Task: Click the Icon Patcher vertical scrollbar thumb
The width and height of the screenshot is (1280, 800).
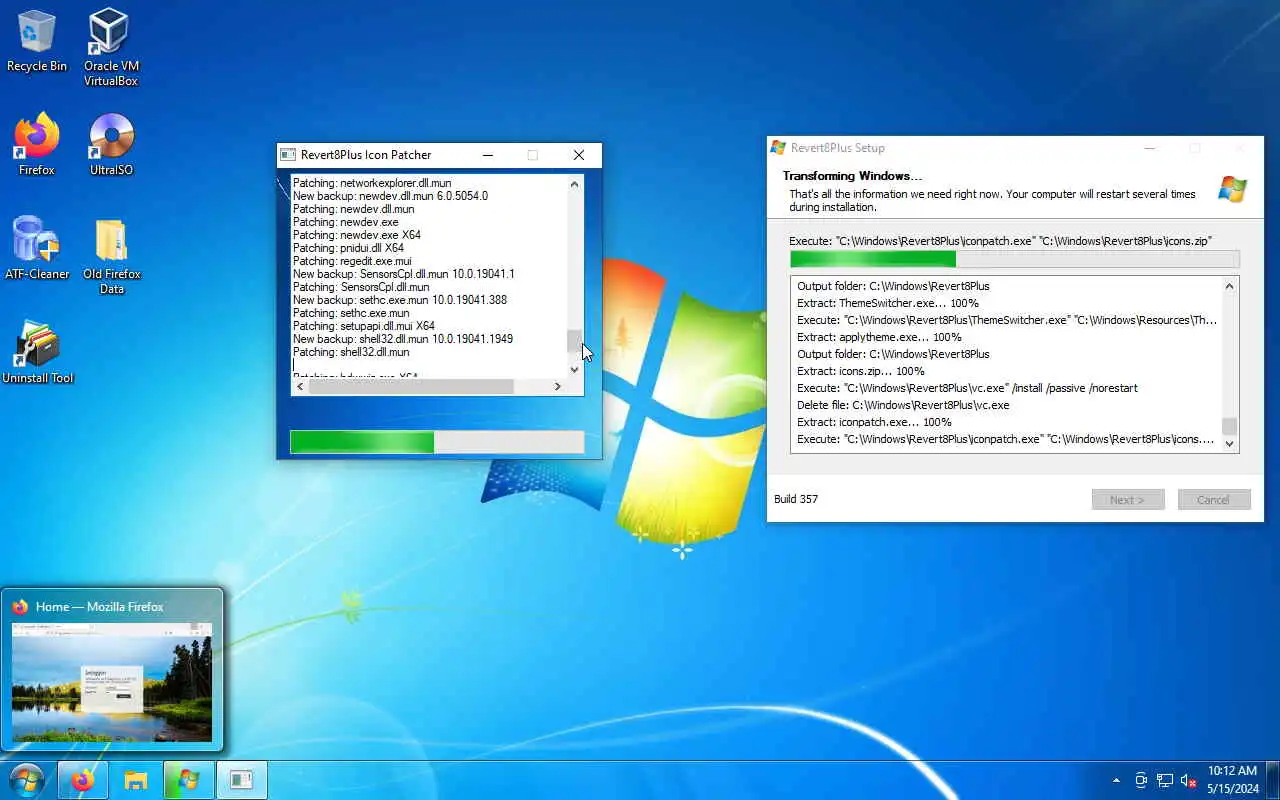Action: [x=575, y=342]
